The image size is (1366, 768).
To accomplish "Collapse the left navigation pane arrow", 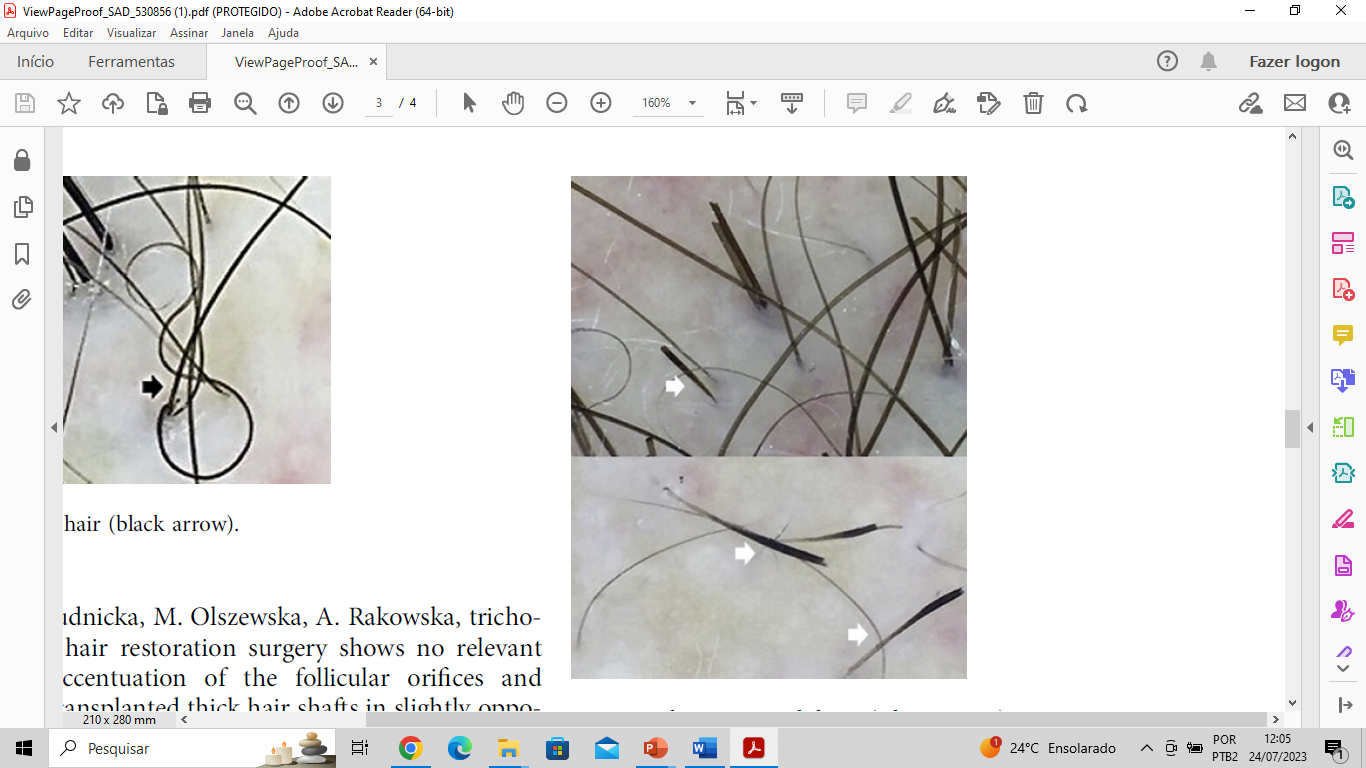I will click(x=54, y=428).
